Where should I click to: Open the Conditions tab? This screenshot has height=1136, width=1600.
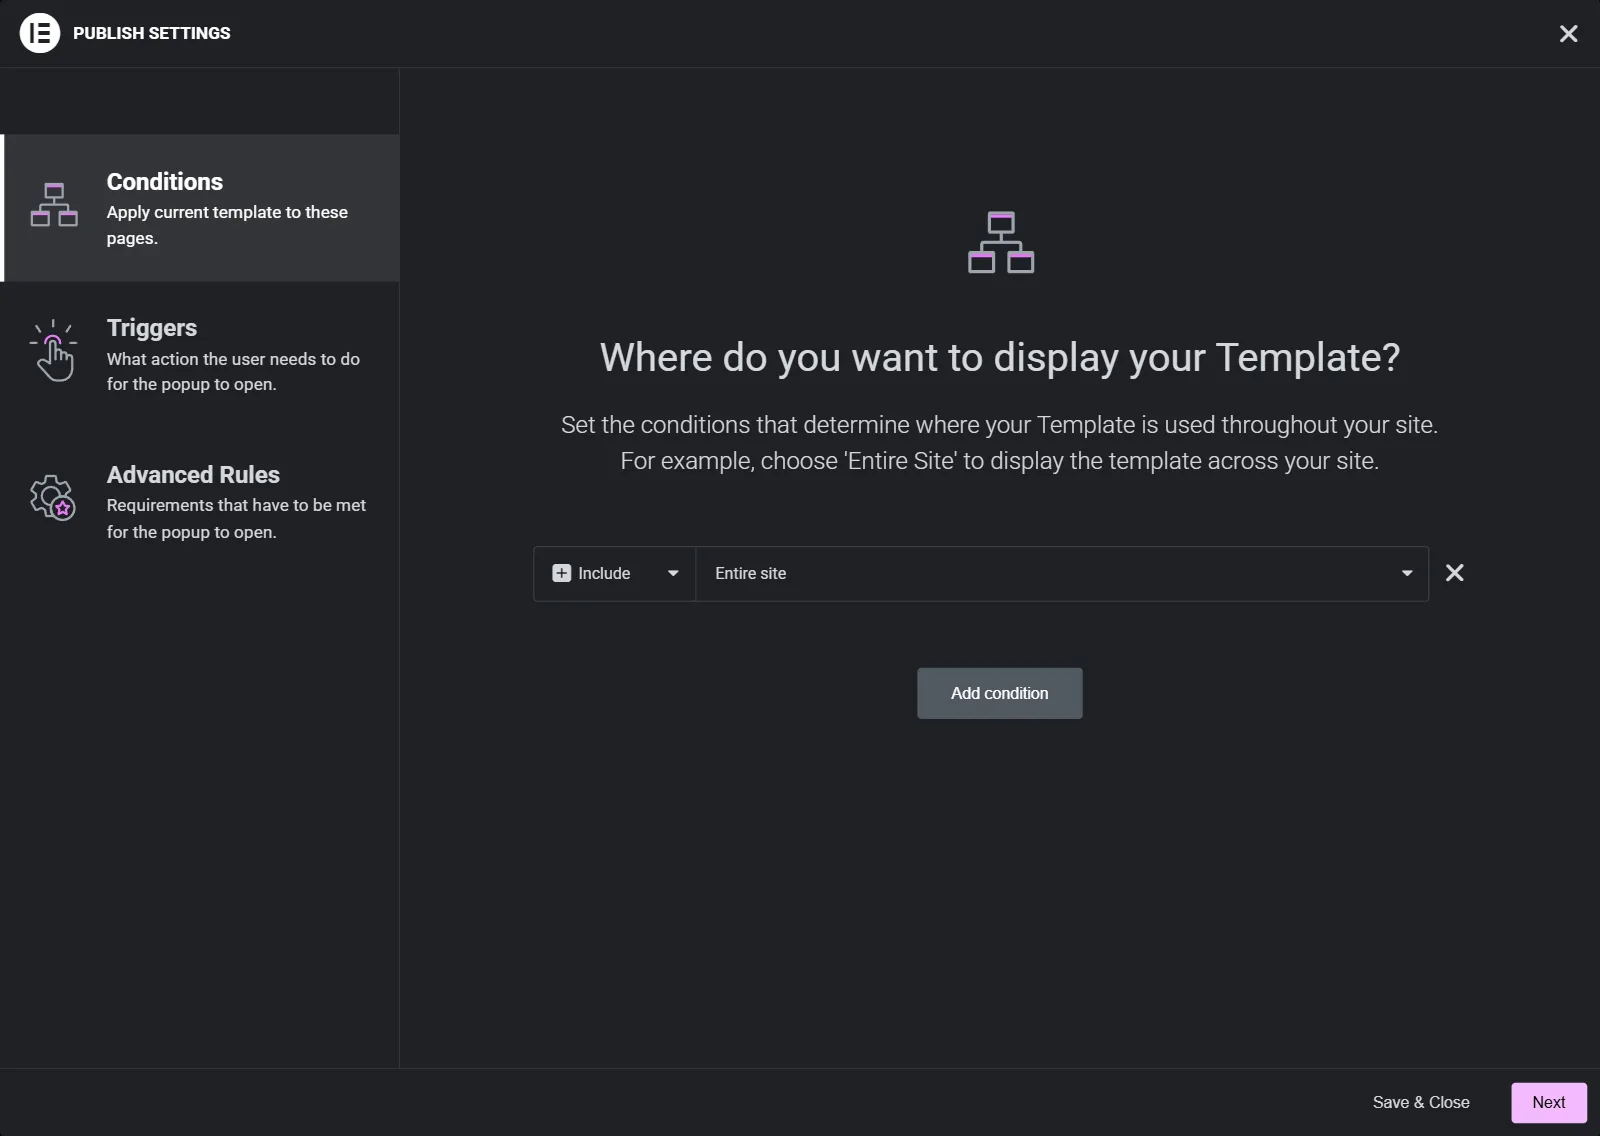coord(200,208)
